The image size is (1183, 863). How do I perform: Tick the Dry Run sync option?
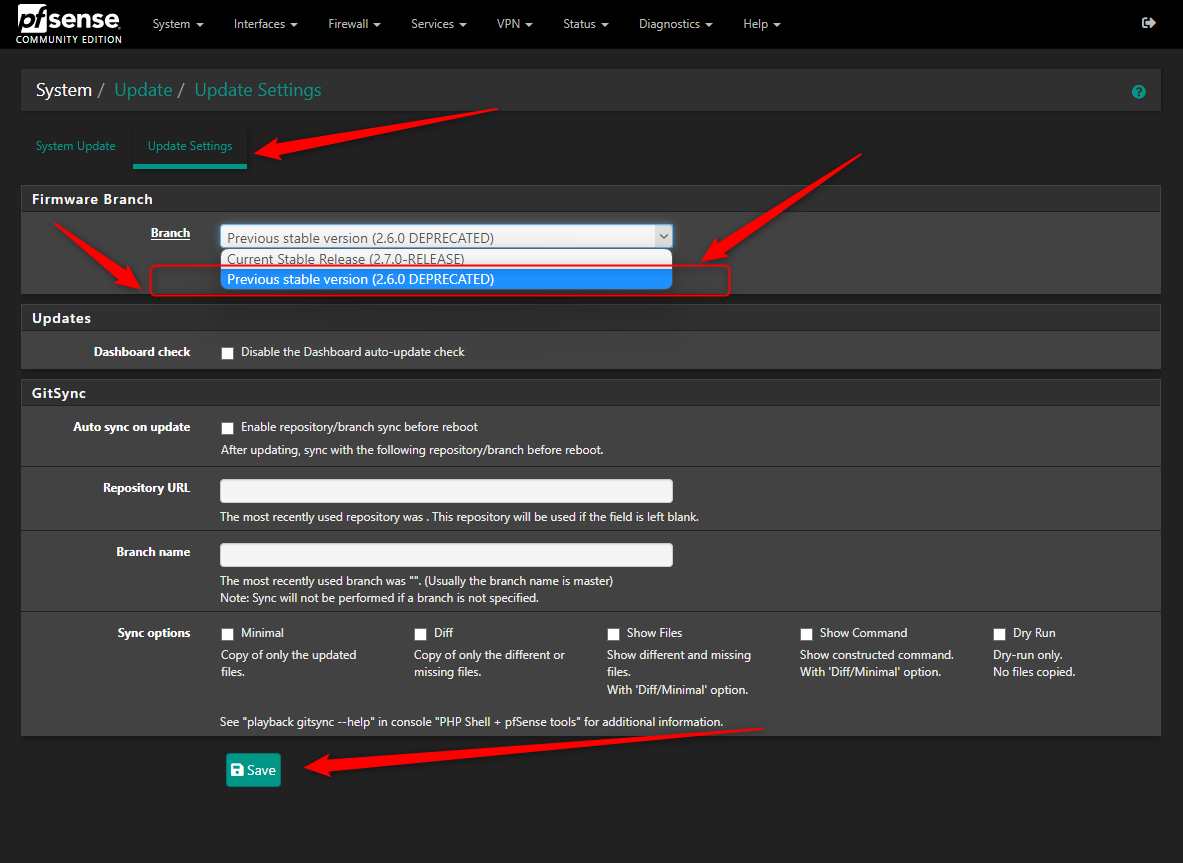pyautogui.click(x=1000, y=634)
